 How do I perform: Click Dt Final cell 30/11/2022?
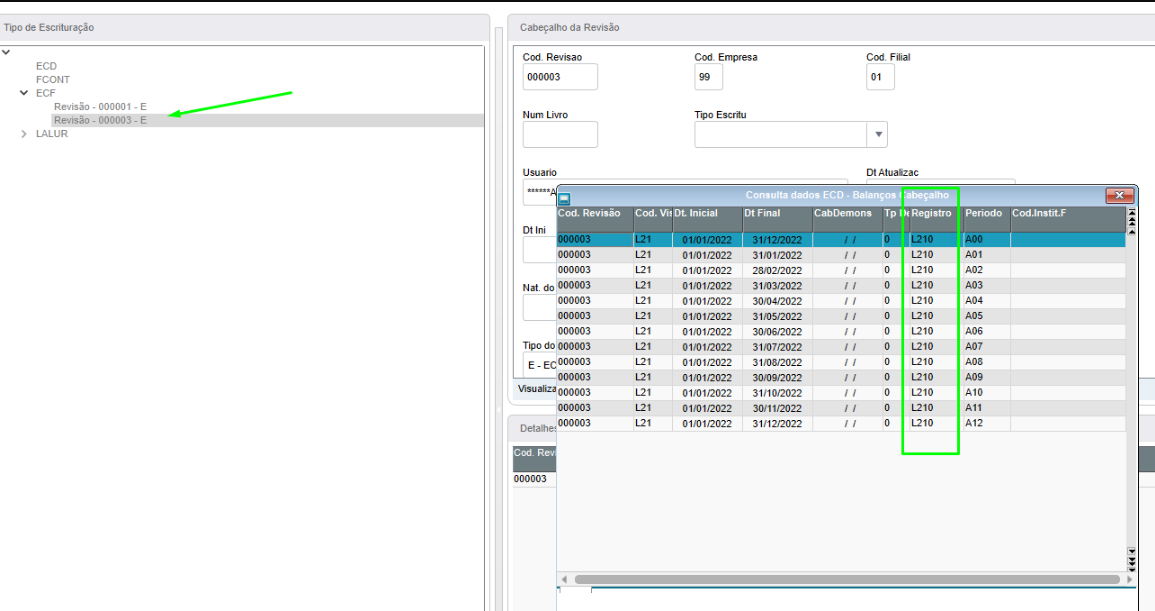tap(777, 408)
